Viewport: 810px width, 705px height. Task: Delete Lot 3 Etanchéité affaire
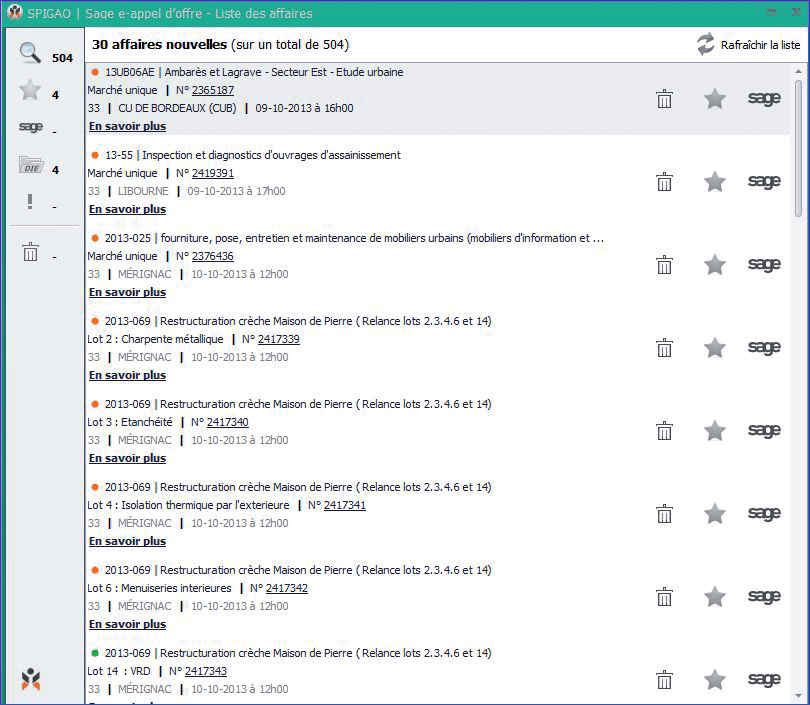coord(664,431)
